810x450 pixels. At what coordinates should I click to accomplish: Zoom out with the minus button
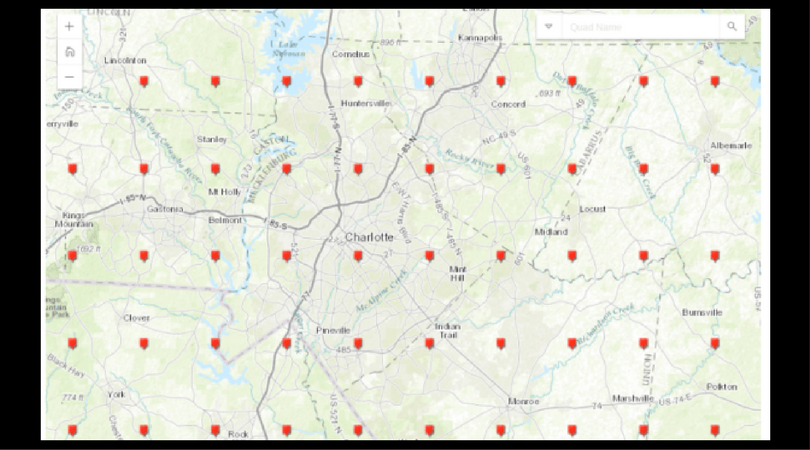point(69,77)
